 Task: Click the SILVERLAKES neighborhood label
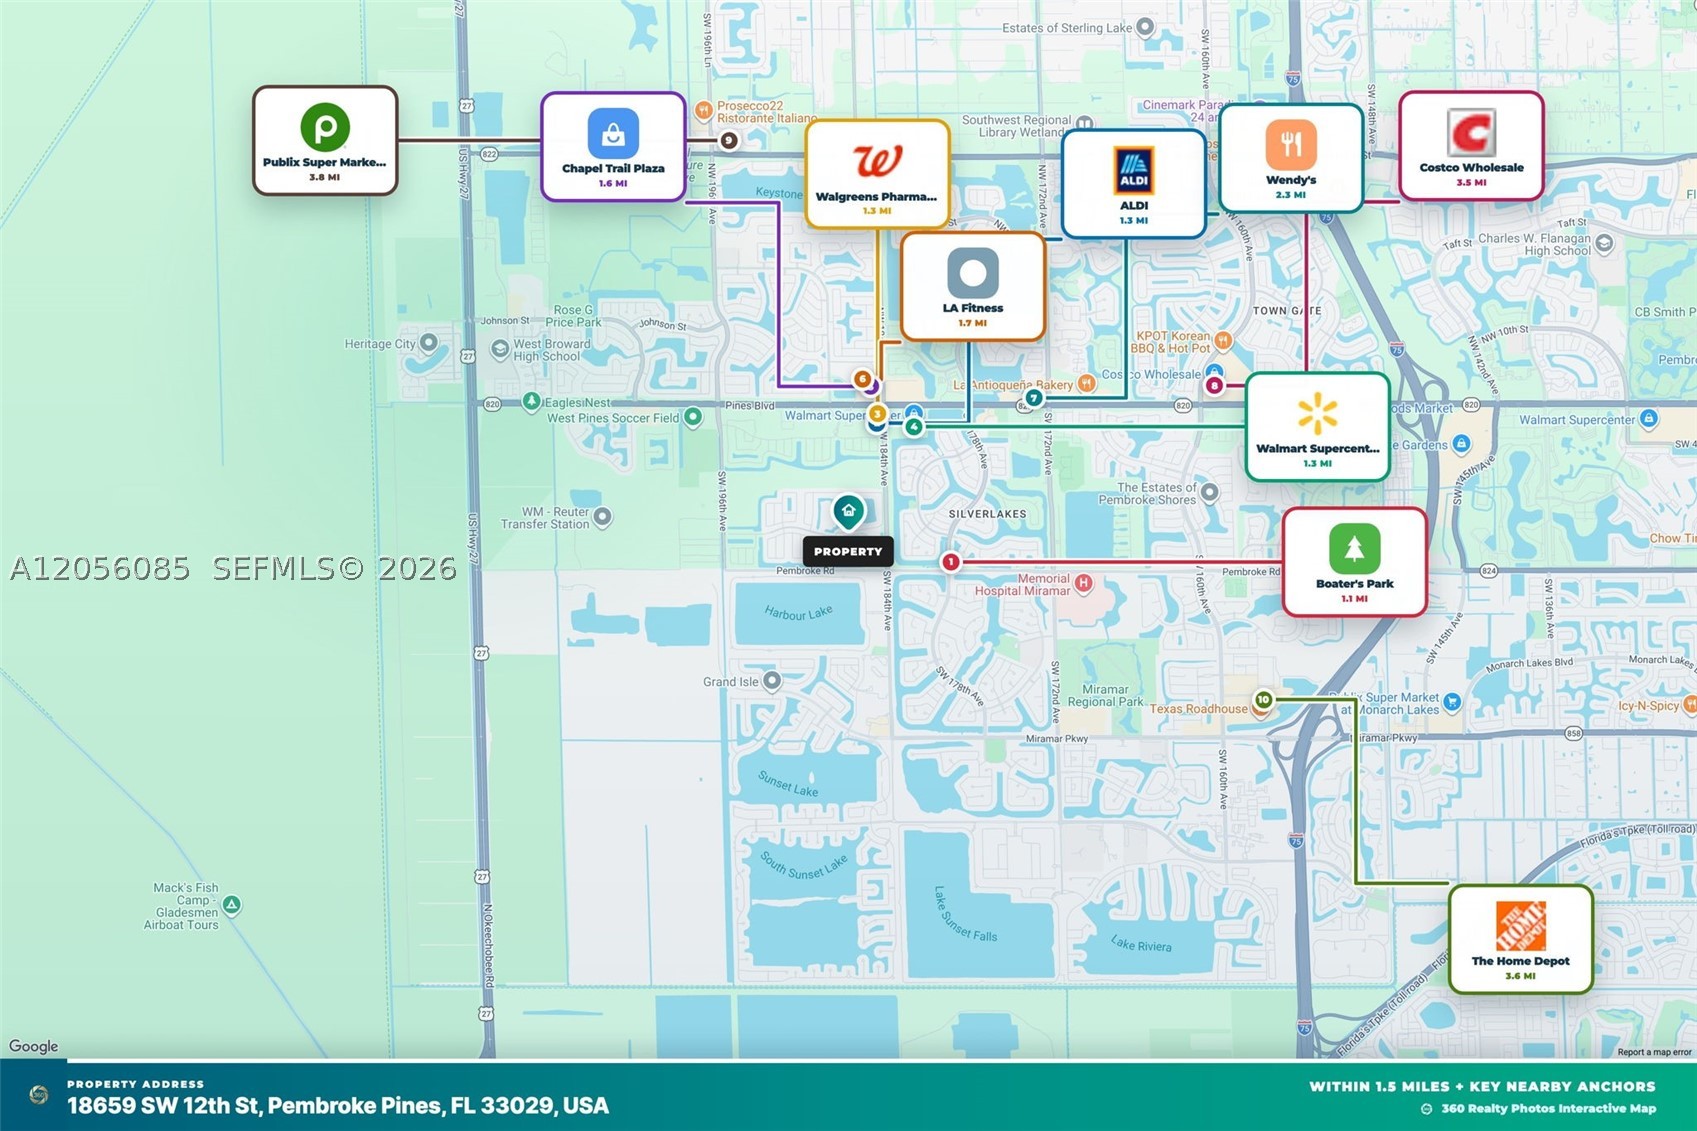click(987, 514)
